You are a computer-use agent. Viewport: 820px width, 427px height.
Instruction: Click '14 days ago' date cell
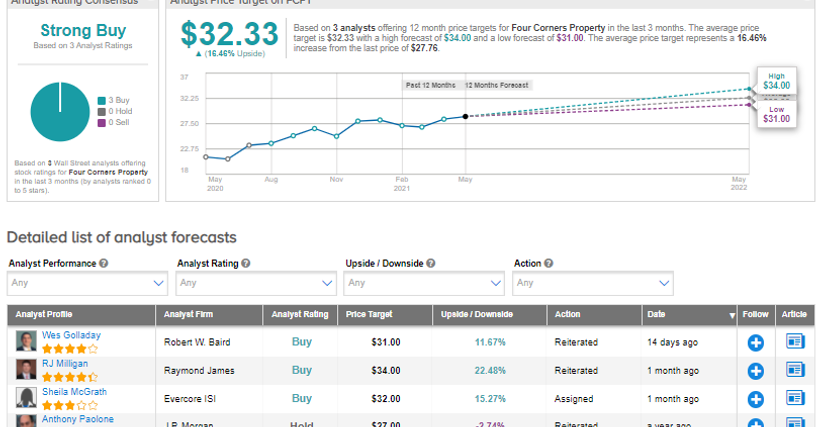pos(673,342)
